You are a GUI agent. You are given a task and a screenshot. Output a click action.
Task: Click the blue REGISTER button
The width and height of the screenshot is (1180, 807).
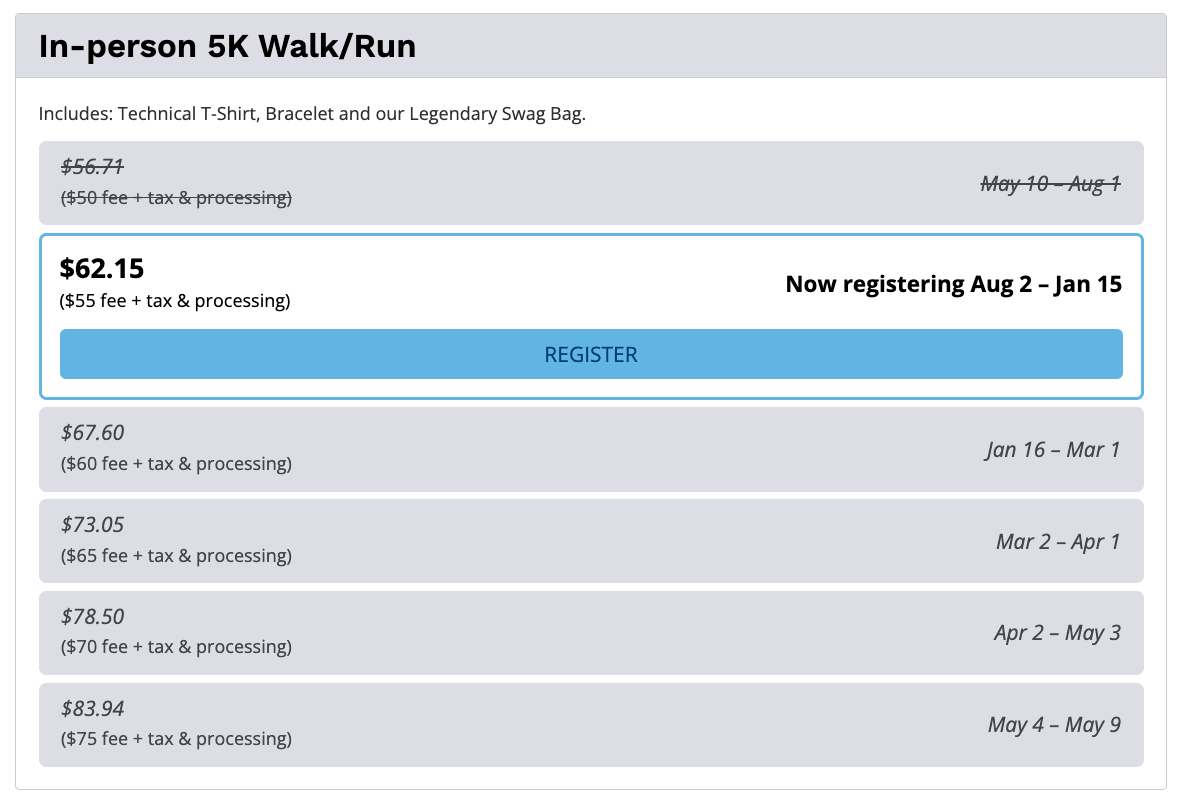click(x=591, y=354)
